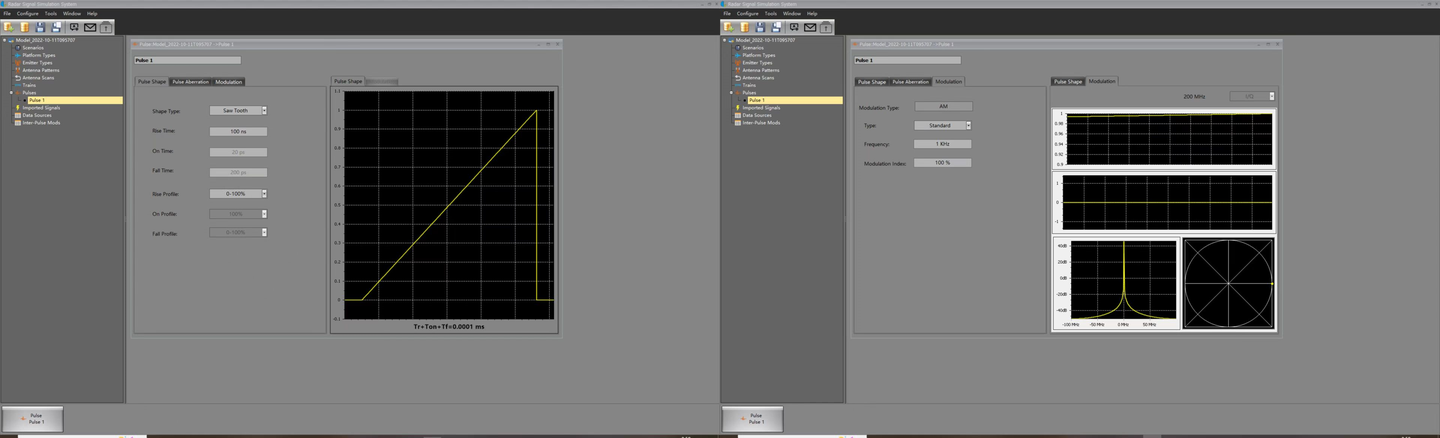1440x438 pixels.
Task: Open the Tools menu in right window
Action: pyautogui.click(x=771, y=13)
